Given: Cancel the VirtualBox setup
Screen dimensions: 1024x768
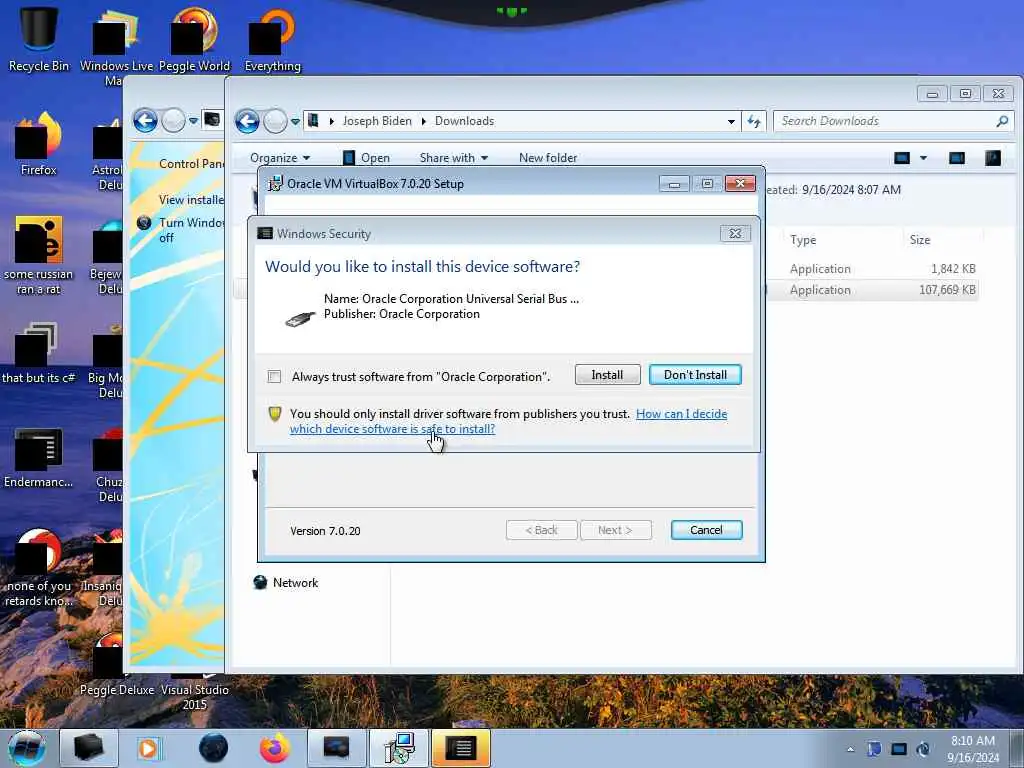Looking at the screenshot, I should click(706, 530).
